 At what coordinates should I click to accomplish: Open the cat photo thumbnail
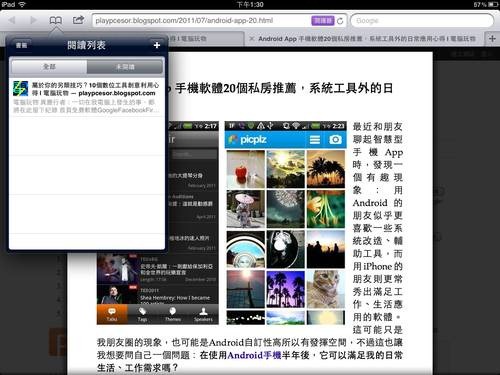pyautogui.click(x=326, y=289)
